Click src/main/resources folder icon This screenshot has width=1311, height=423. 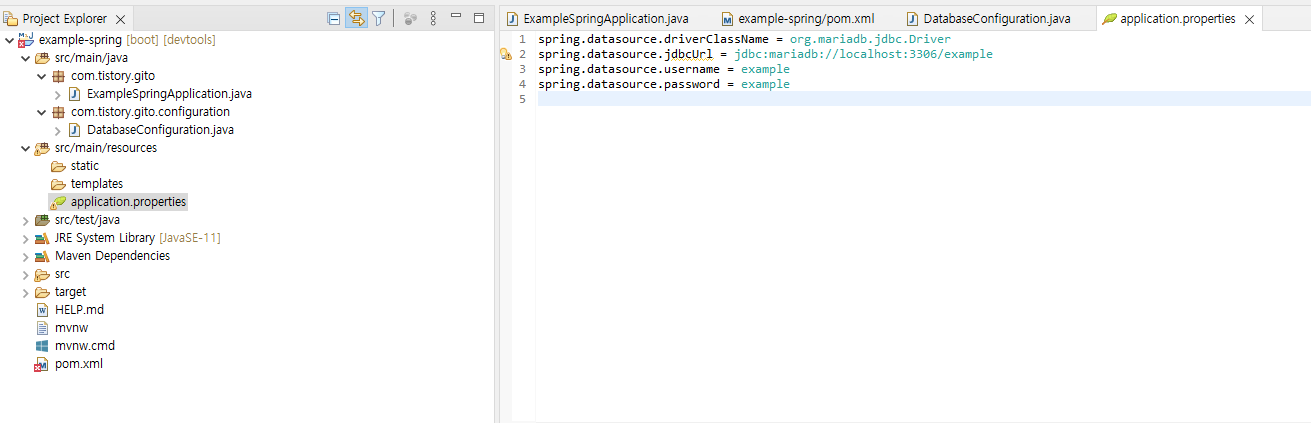tap(42, 148)
